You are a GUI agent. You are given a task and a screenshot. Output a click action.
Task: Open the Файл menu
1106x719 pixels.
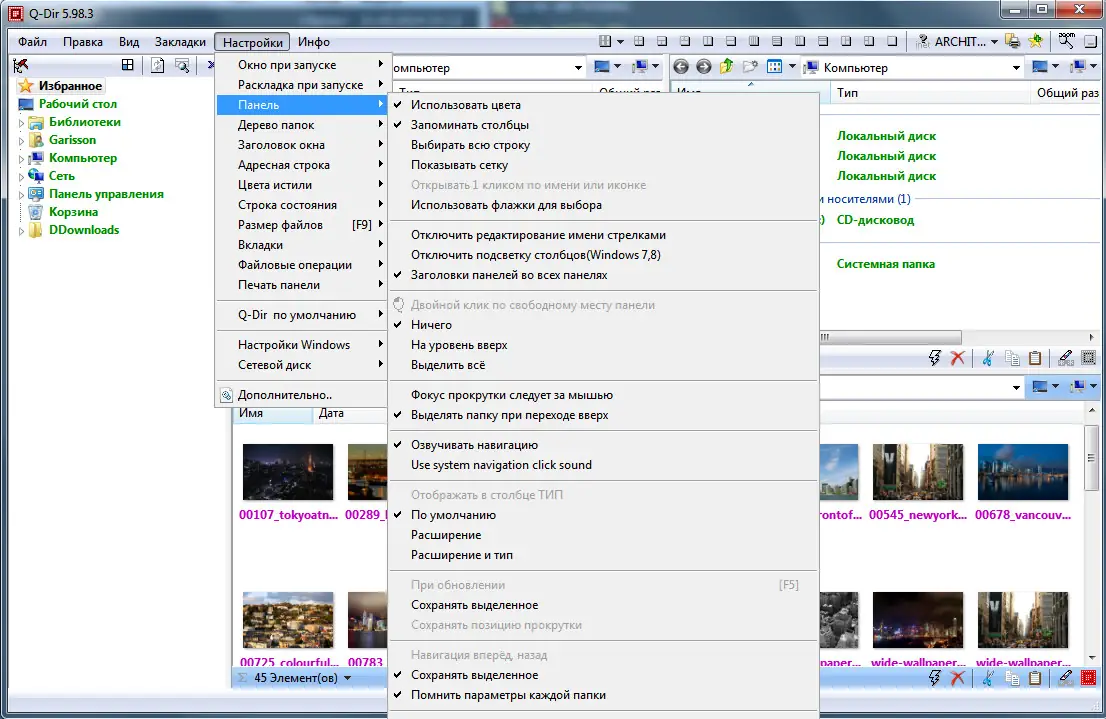pyautogui.click(x=32, y=42)
